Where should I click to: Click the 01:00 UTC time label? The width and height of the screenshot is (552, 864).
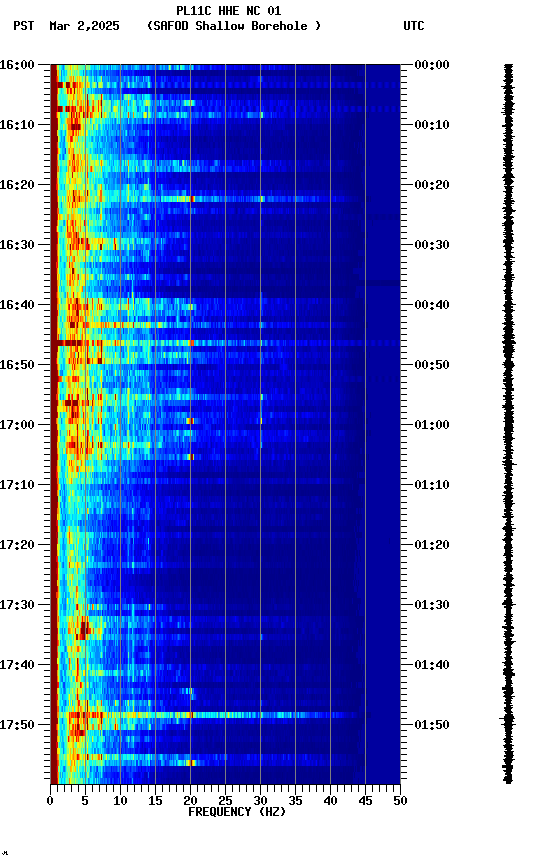432,425
